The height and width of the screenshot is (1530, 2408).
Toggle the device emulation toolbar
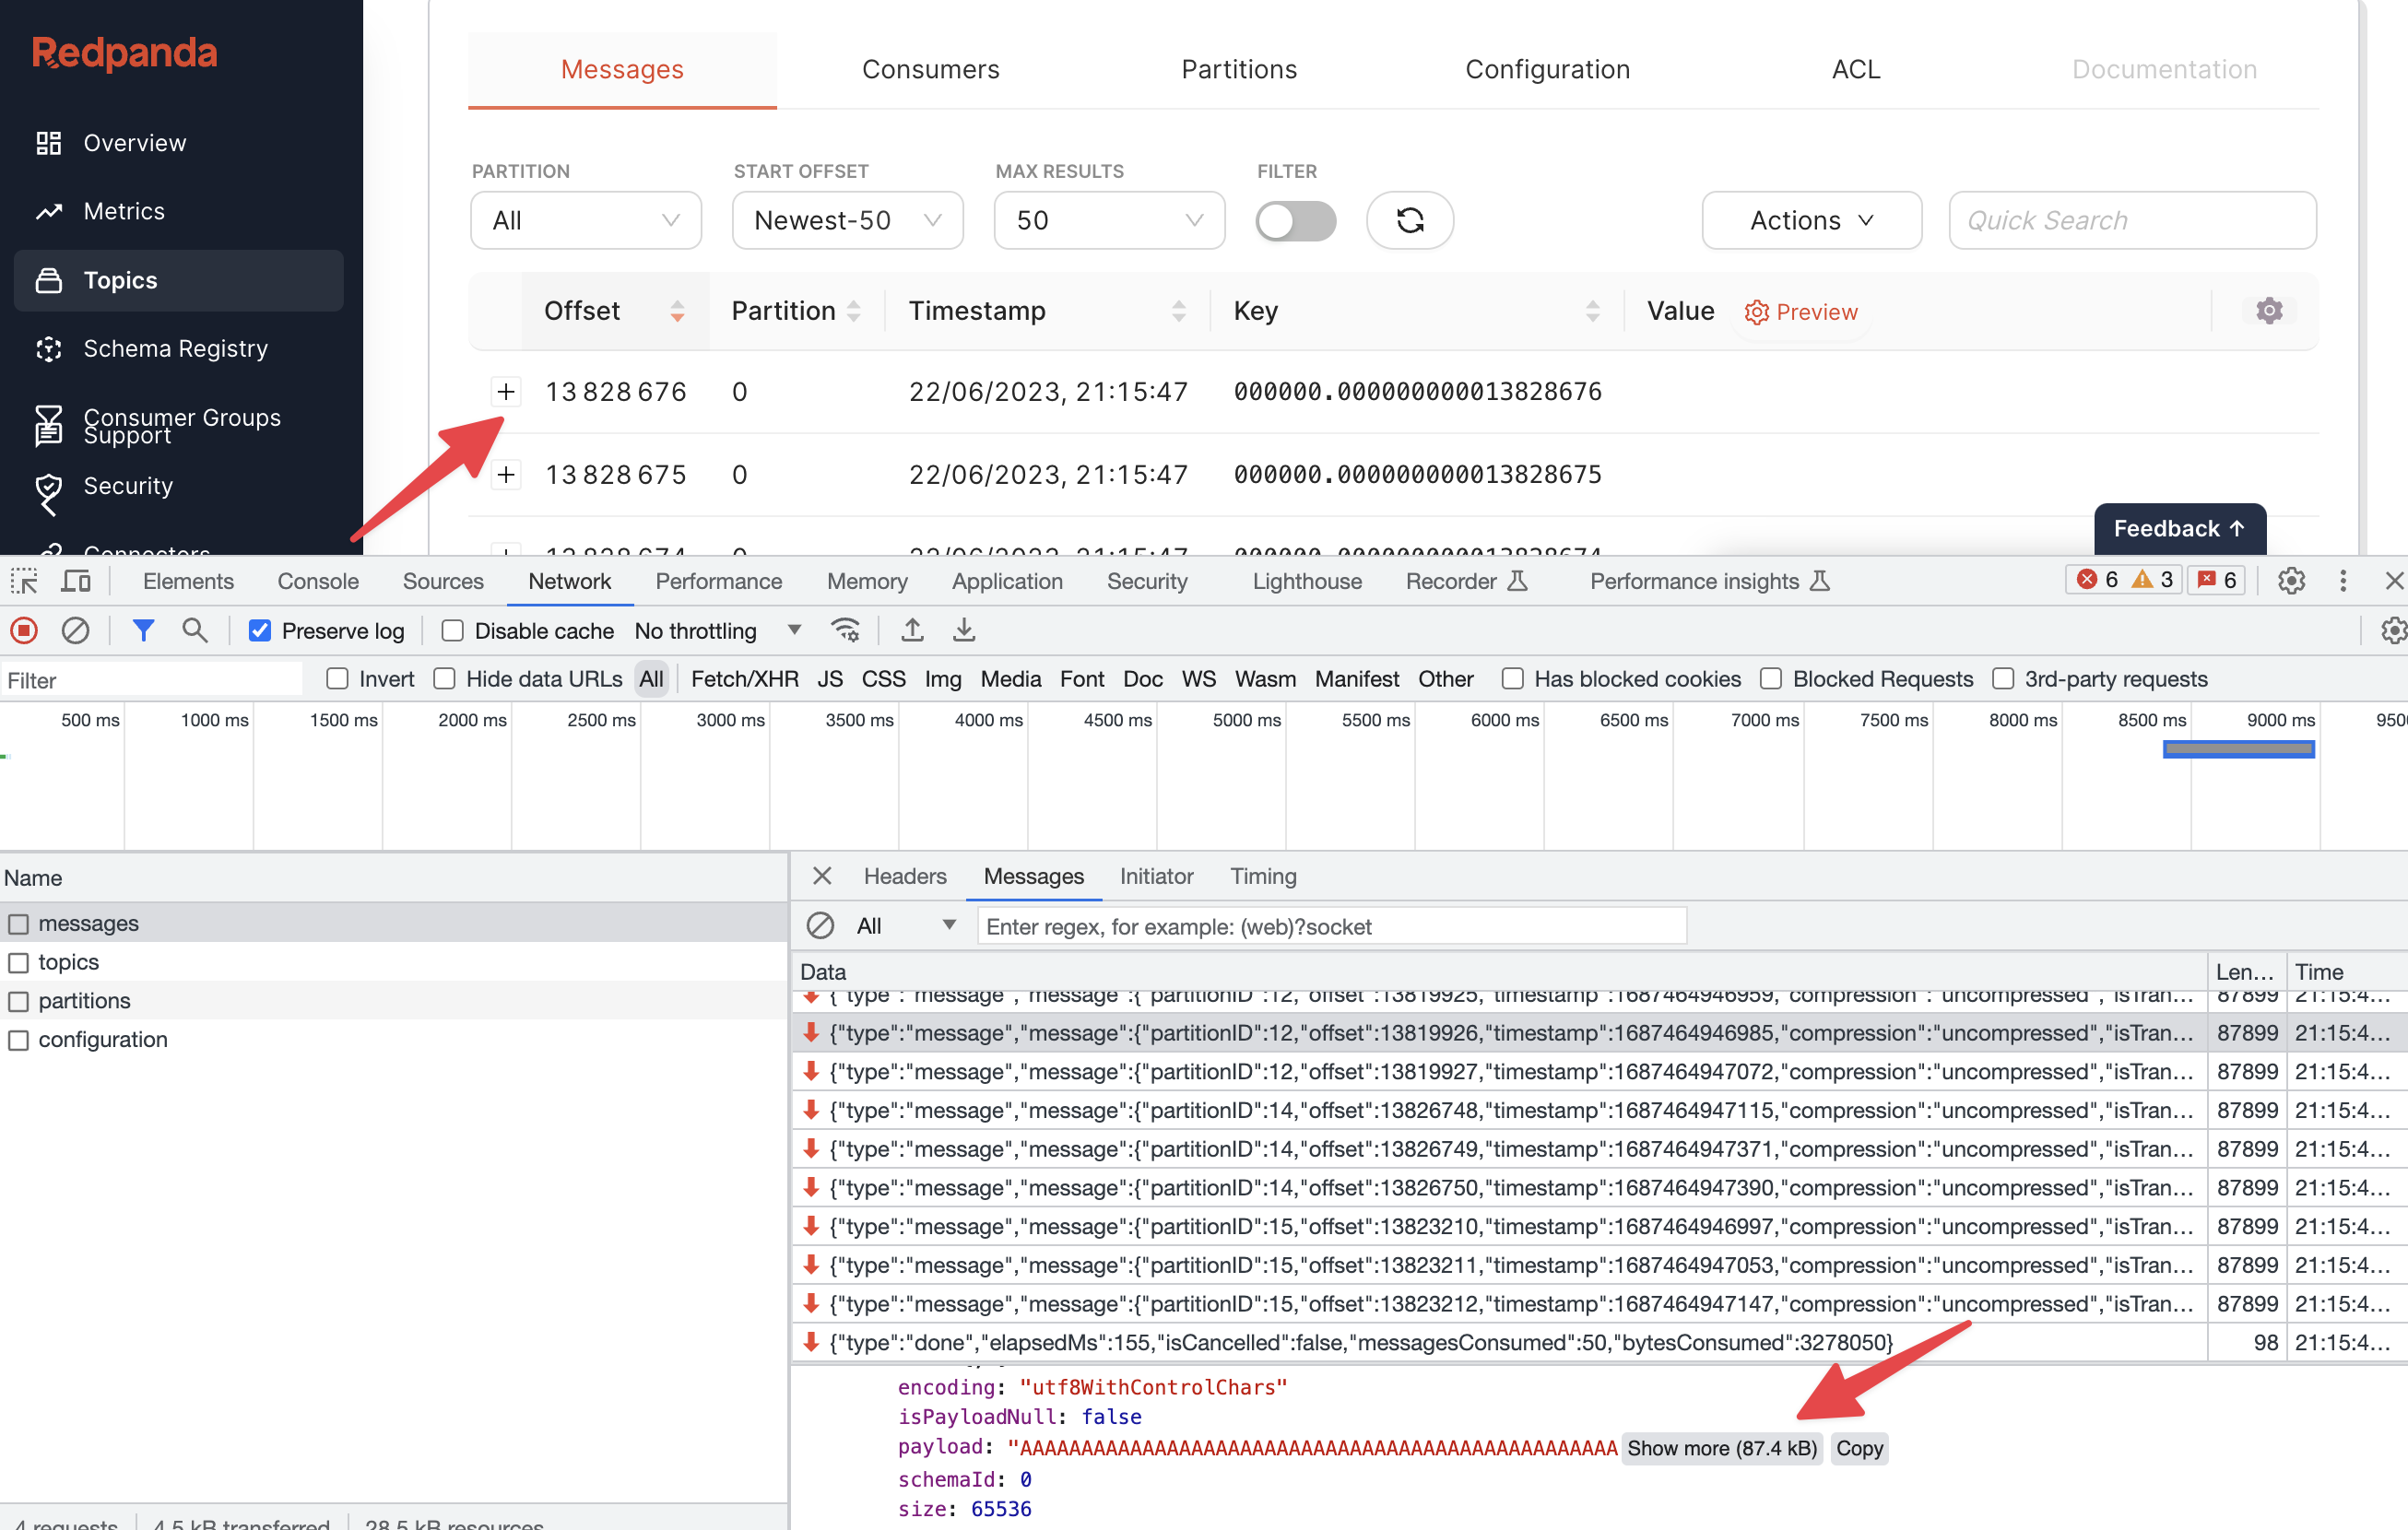[75, 580]
